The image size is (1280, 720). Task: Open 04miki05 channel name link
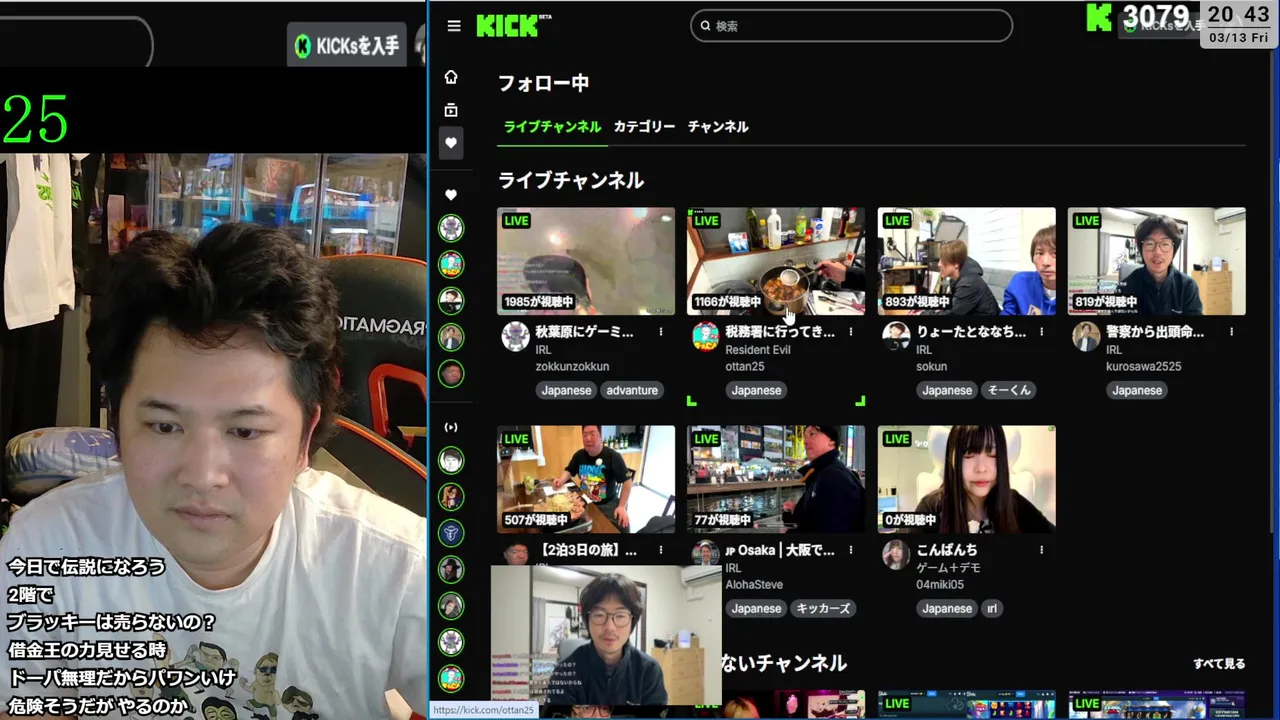point(940,584)
